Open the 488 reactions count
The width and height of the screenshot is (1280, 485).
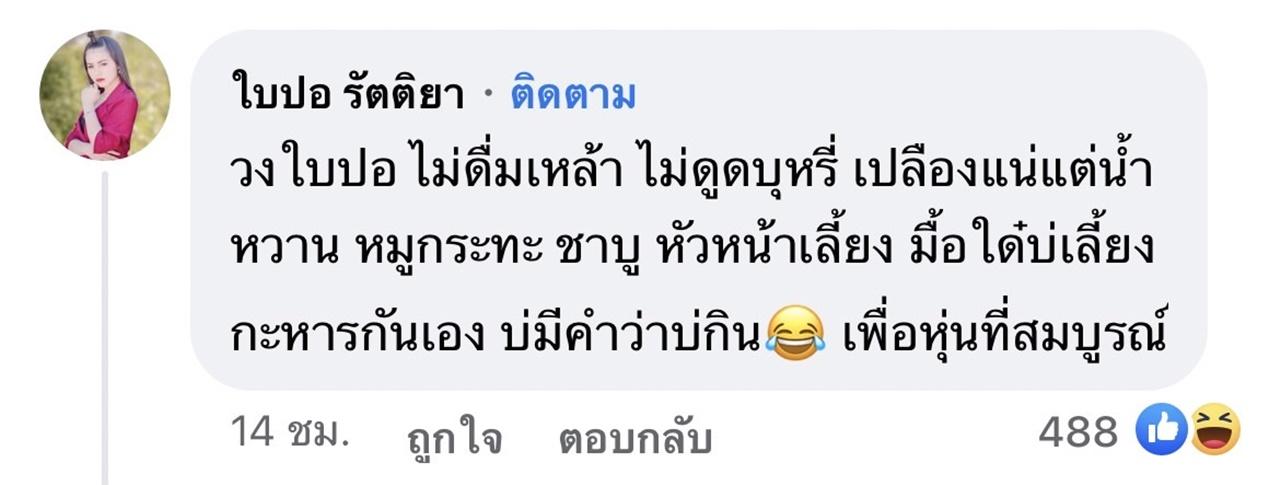pos(1078,433)
